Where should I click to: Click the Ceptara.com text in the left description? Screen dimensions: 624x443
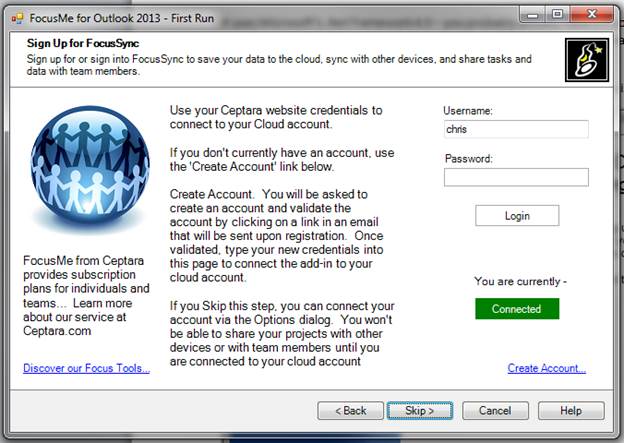tap(57, 331)
